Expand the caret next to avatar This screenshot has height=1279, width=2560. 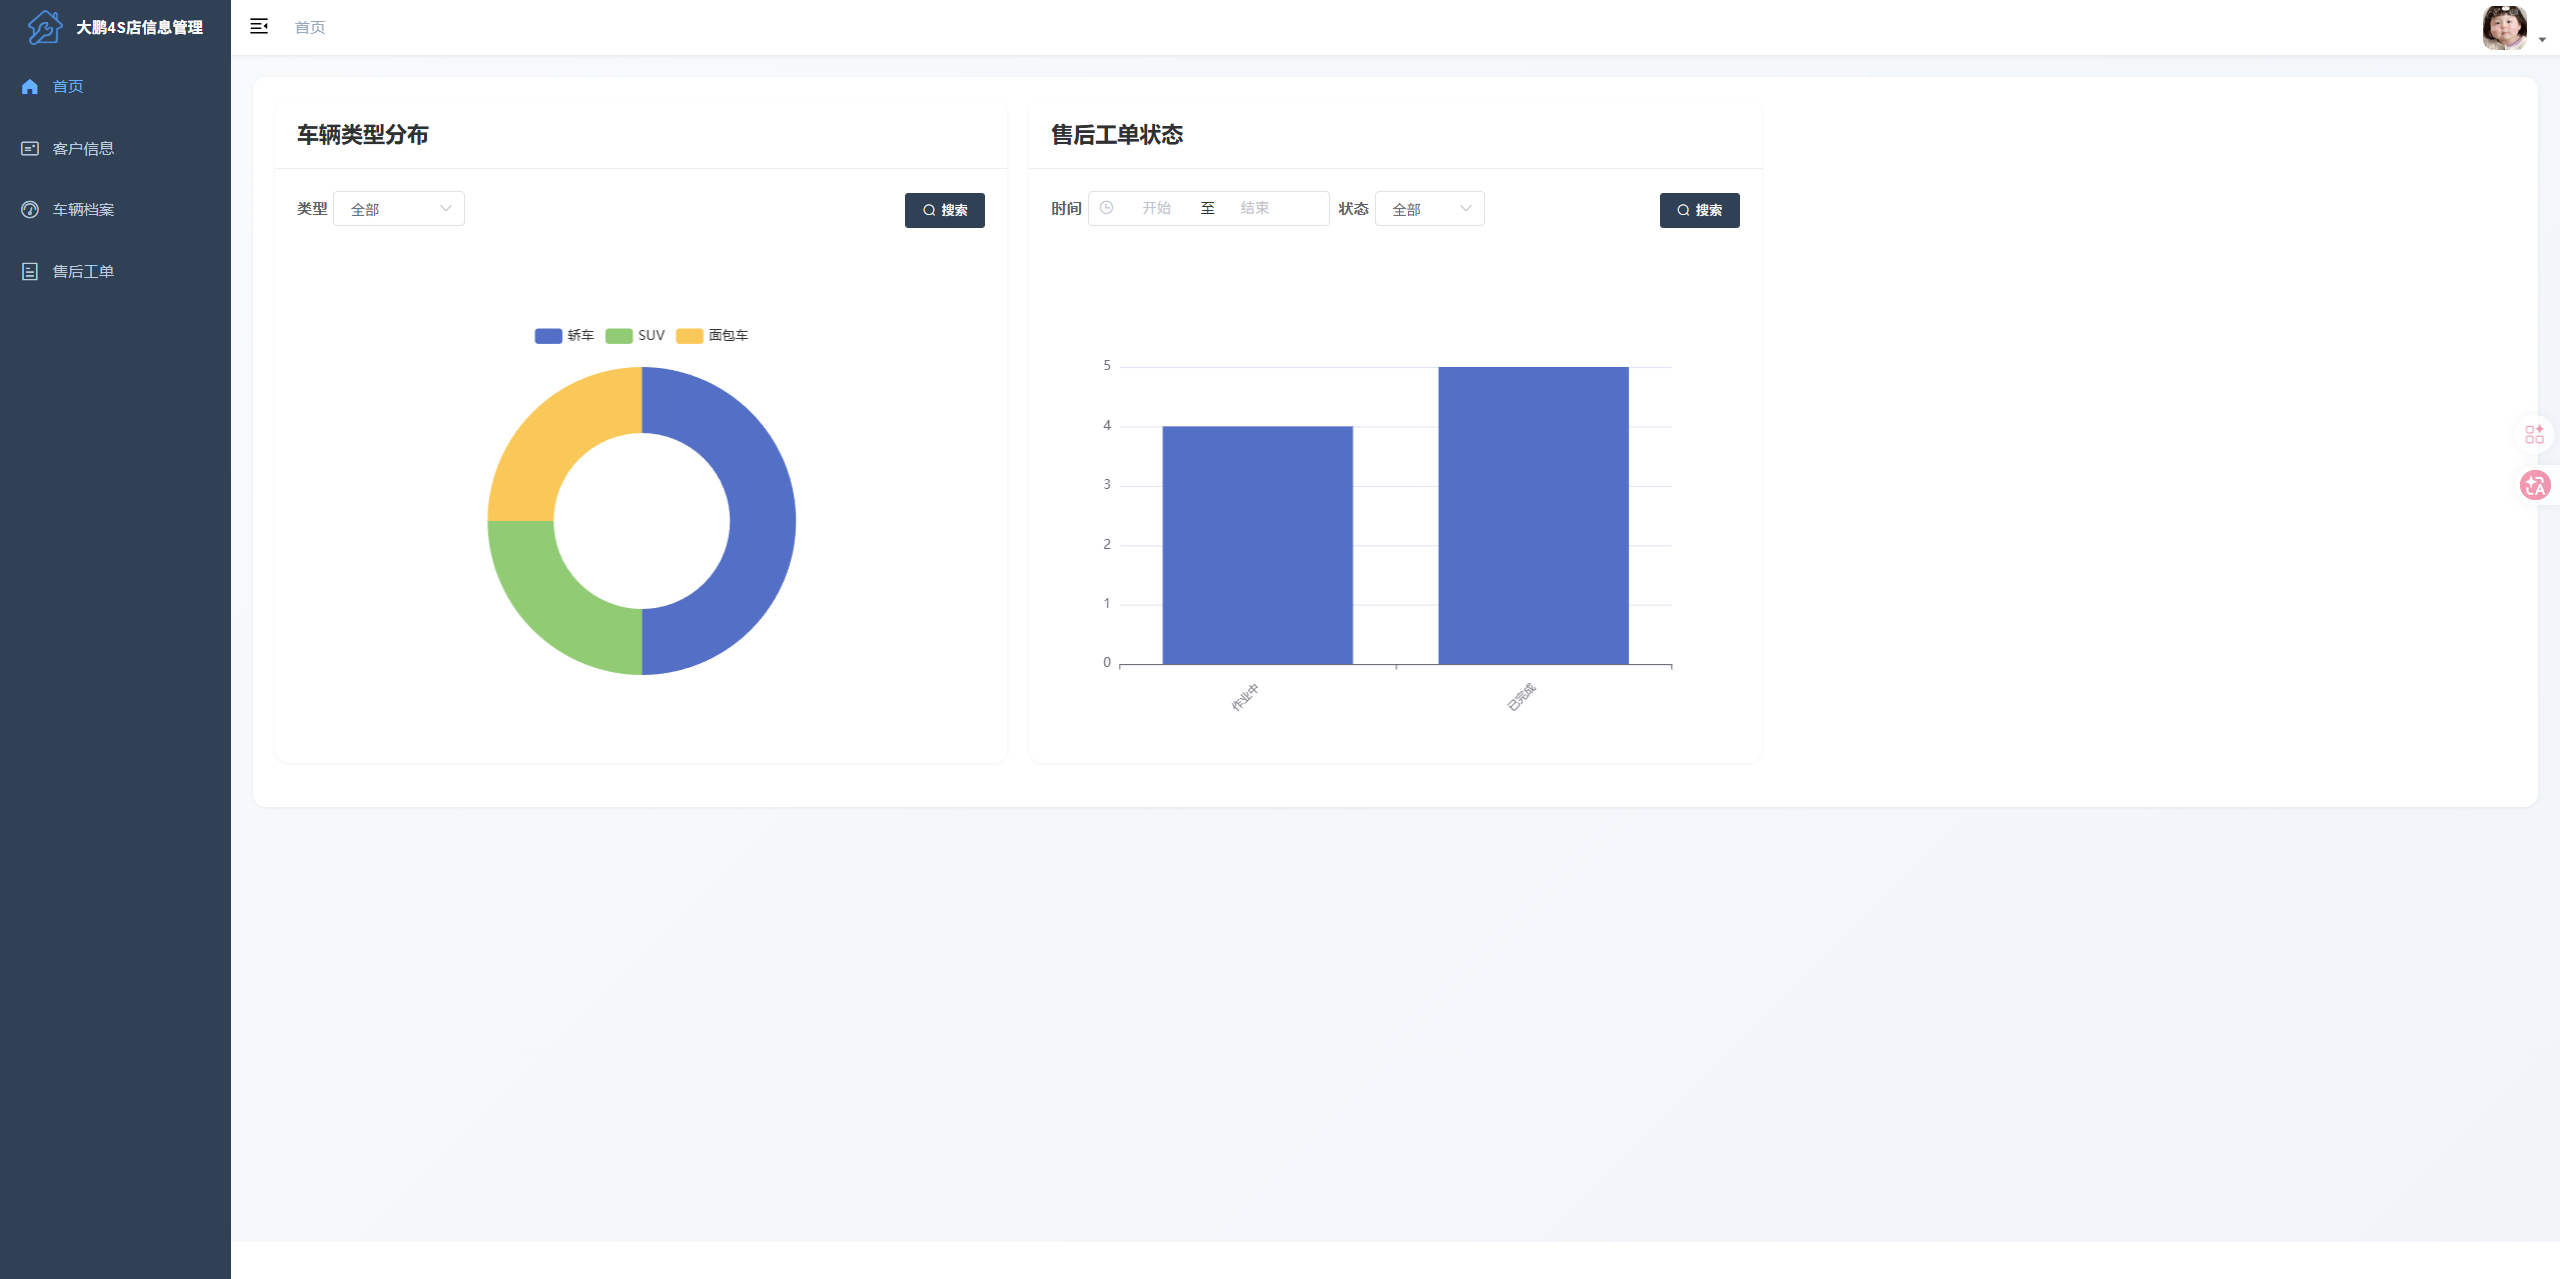click(2542, 40)
